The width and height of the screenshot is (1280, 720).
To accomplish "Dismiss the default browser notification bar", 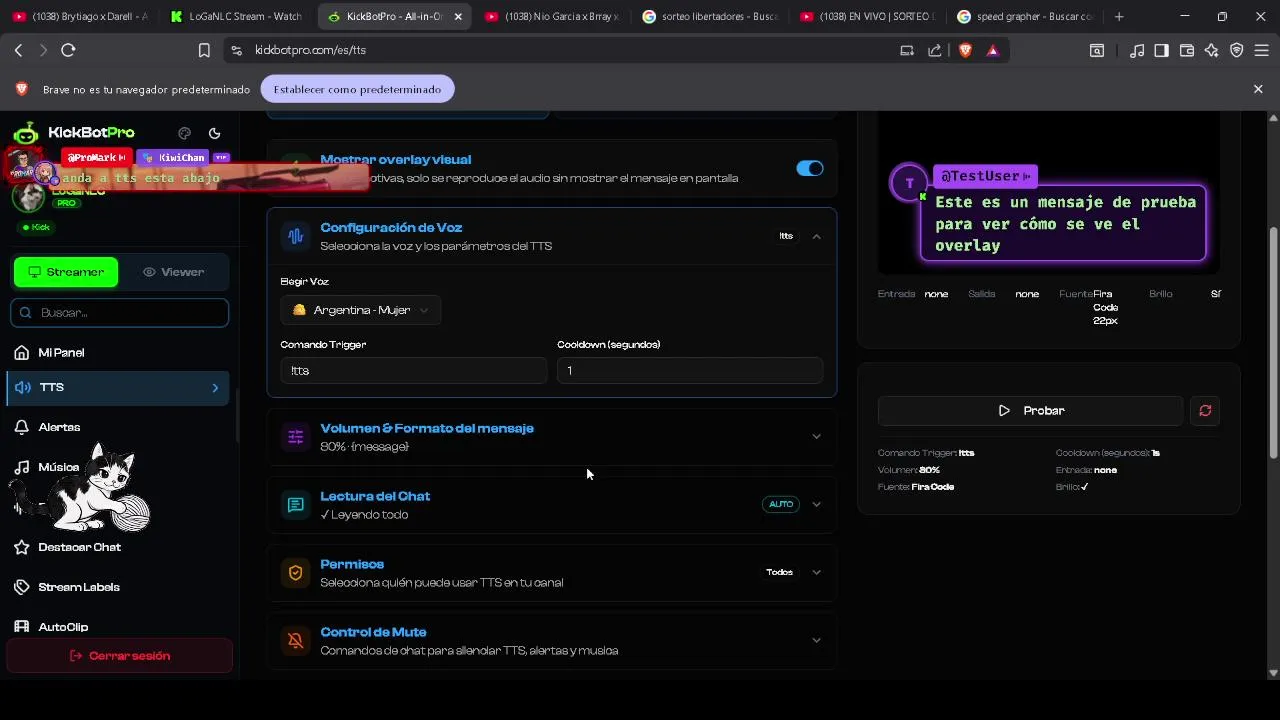I will [1258, 89].
